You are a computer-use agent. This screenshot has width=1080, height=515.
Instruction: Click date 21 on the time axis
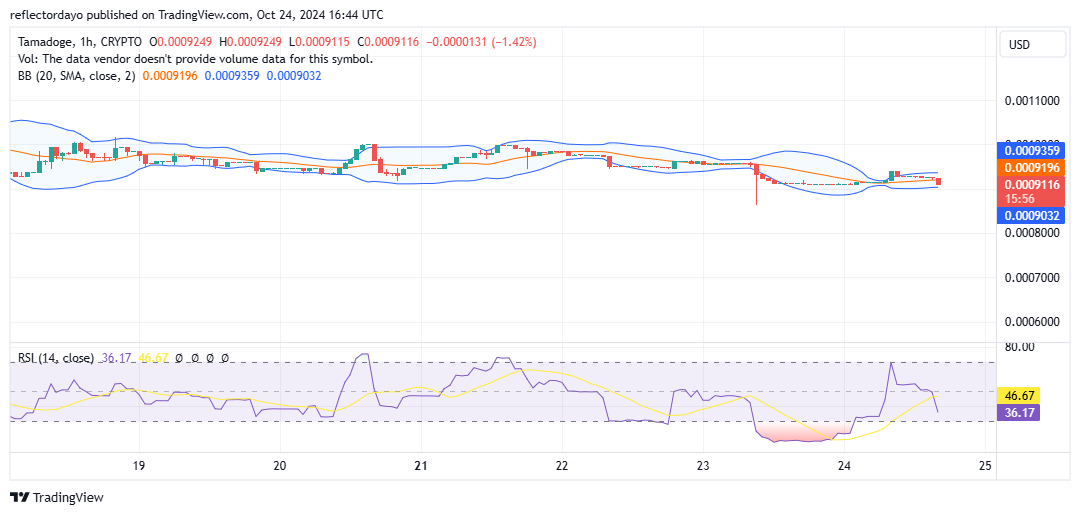click(421, 466)
